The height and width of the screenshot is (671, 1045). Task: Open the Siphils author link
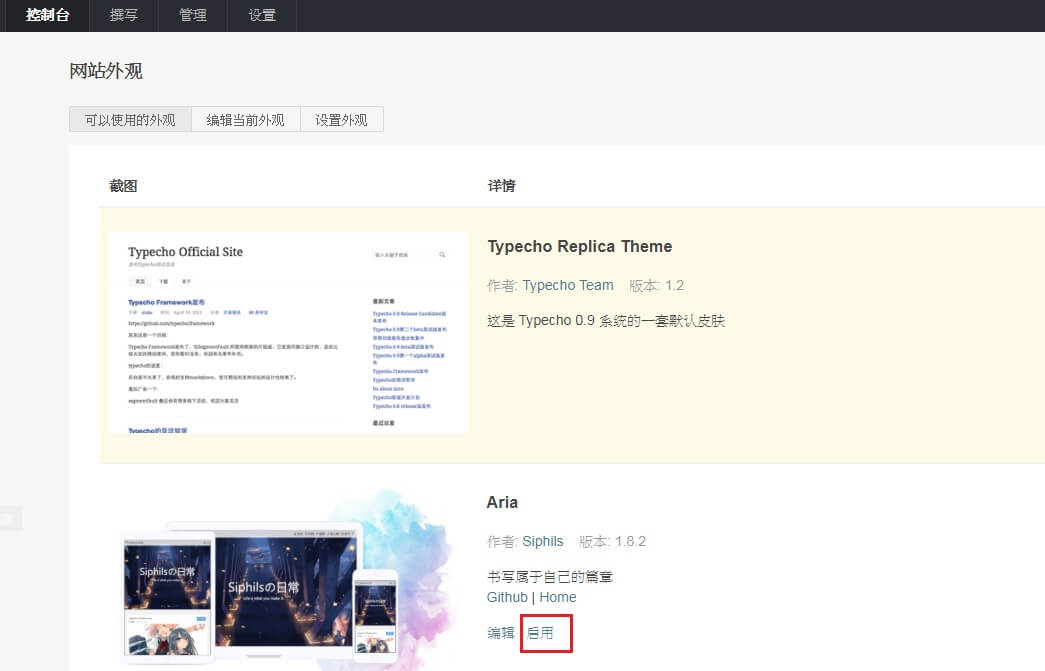(x=543, y=541)
